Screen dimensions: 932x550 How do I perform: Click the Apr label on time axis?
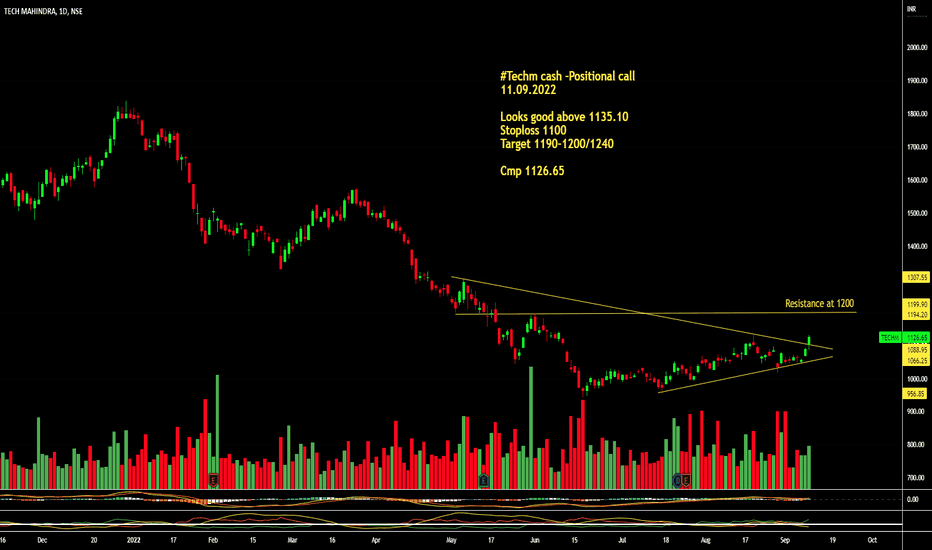pos(376,540)
